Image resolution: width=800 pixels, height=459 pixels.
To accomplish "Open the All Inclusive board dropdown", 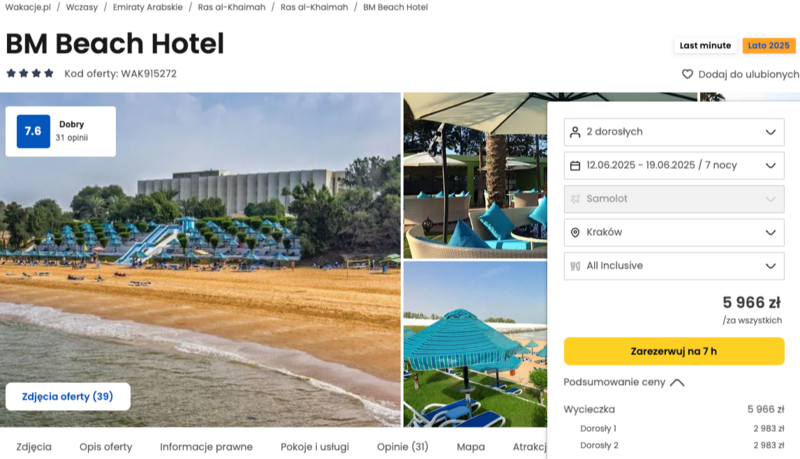I will [674, 266].
